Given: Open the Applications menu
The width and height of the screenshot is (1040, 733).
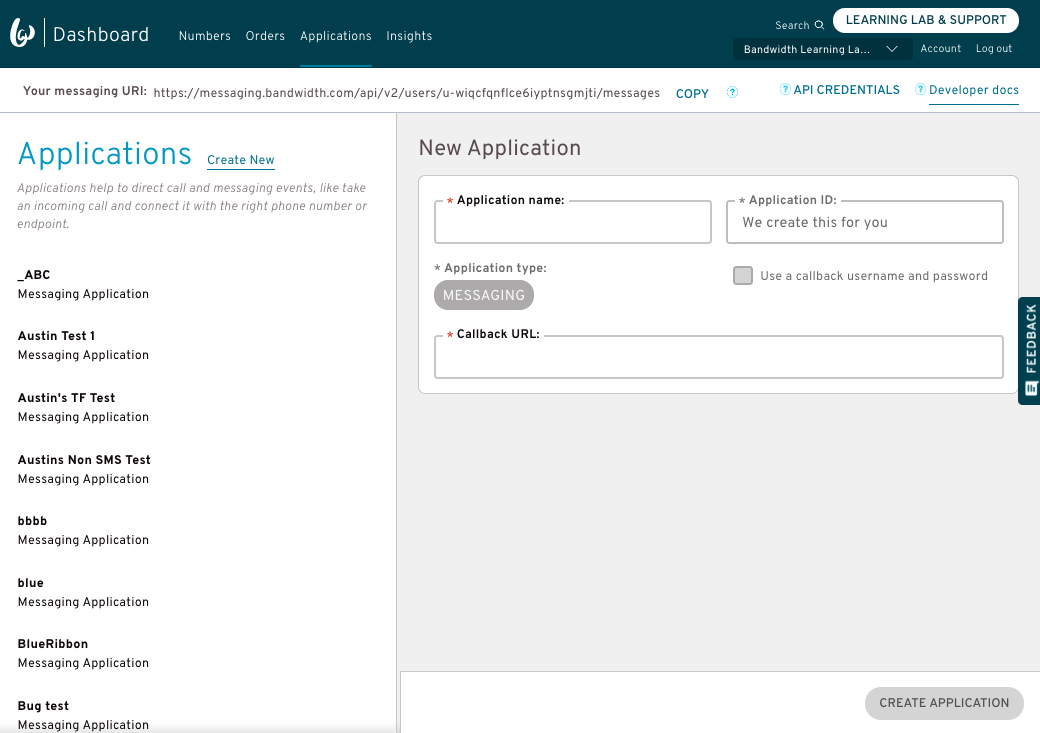Looking at the screenshot, I should (336, 36).
